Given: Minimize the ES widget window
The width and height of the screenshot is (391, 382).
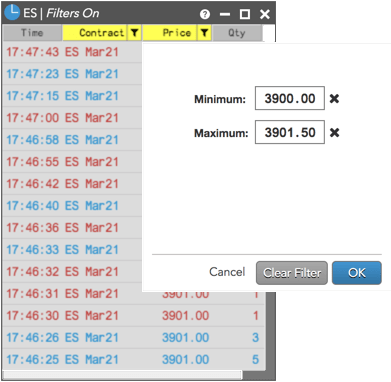Looking at the screenshot, I should pyautogui.click(x=225, y=14).
